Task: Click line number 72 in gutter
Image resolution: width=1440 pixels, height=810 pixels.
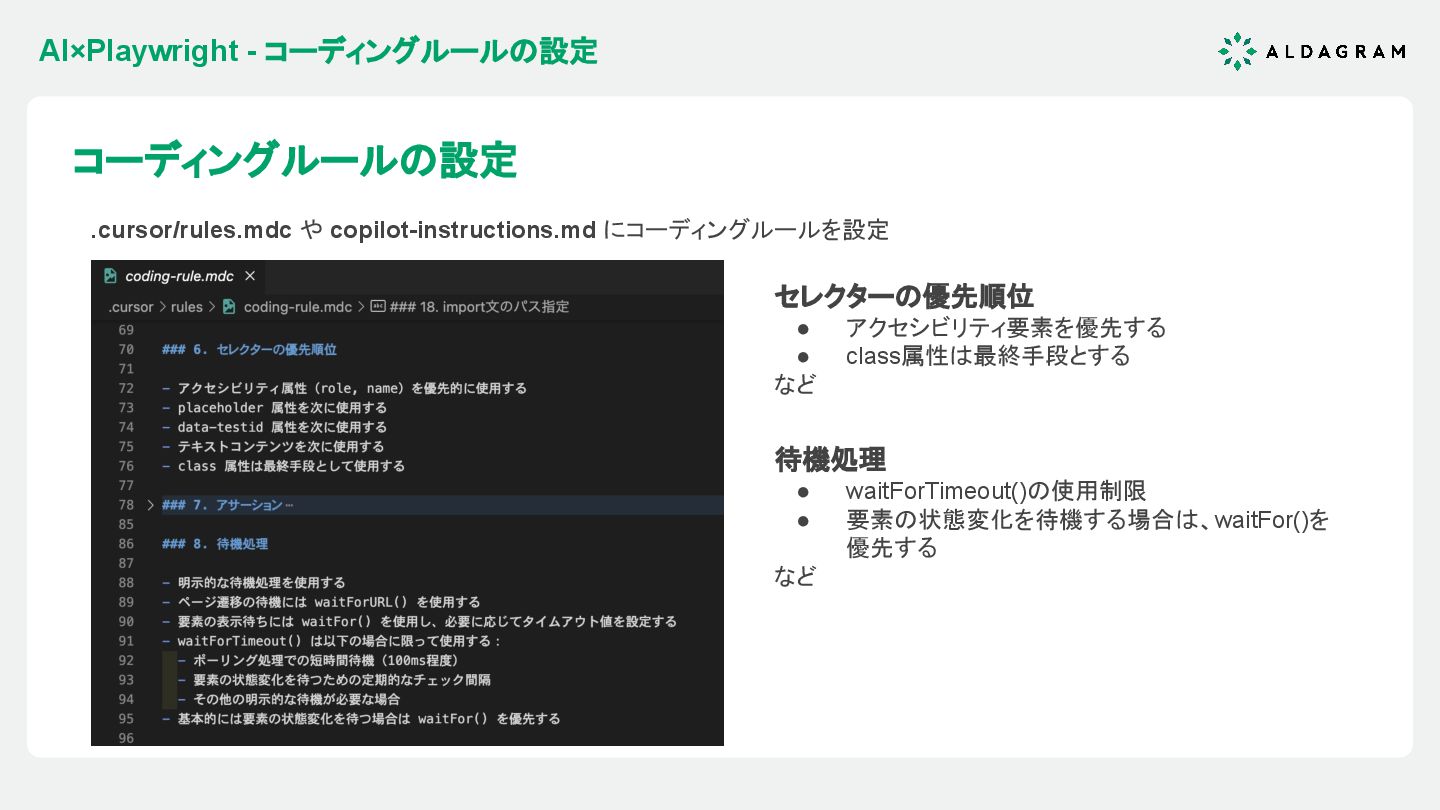Action: (126, 388)
